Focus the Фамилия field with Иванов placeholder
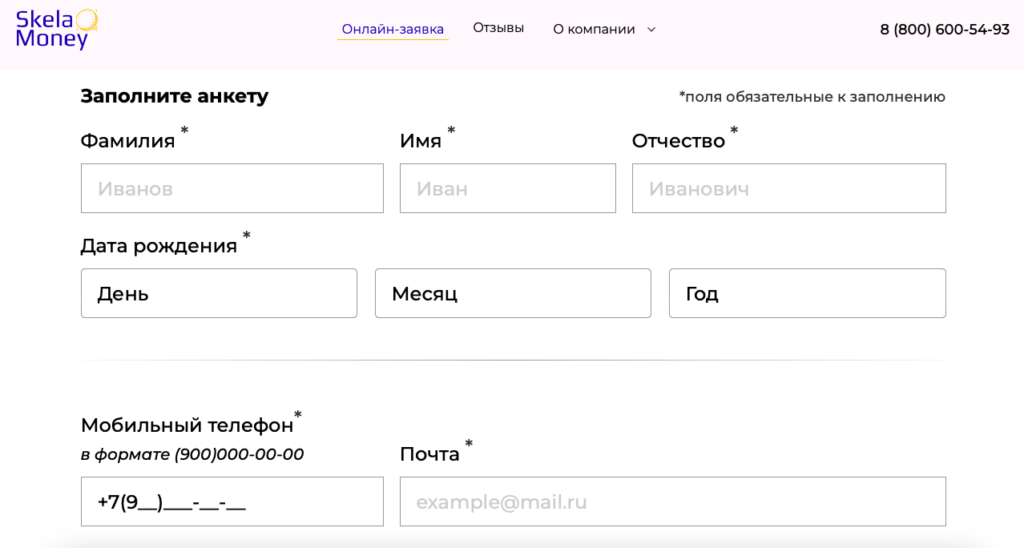Screen dimensions: 1024x548 [232, 188]
